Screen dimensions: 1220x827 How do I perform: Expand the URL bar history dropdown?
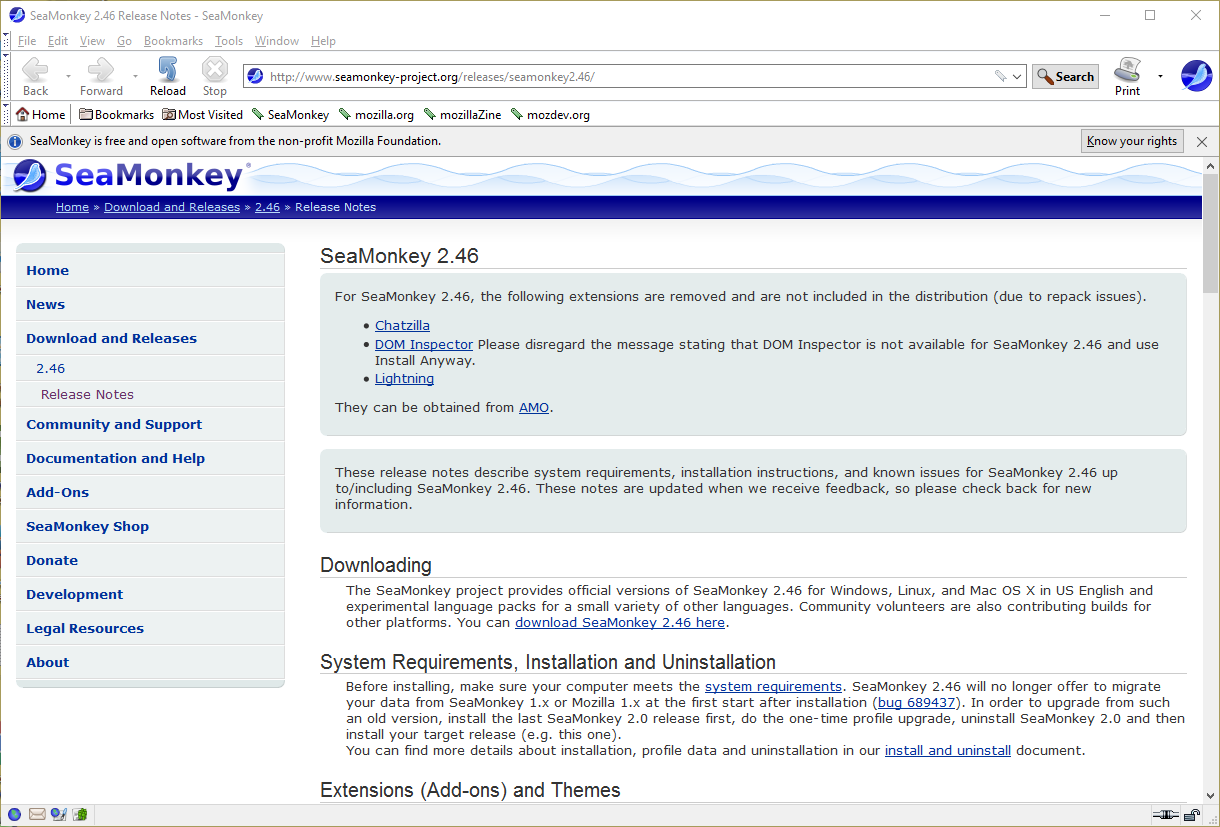coord(1018,77)
